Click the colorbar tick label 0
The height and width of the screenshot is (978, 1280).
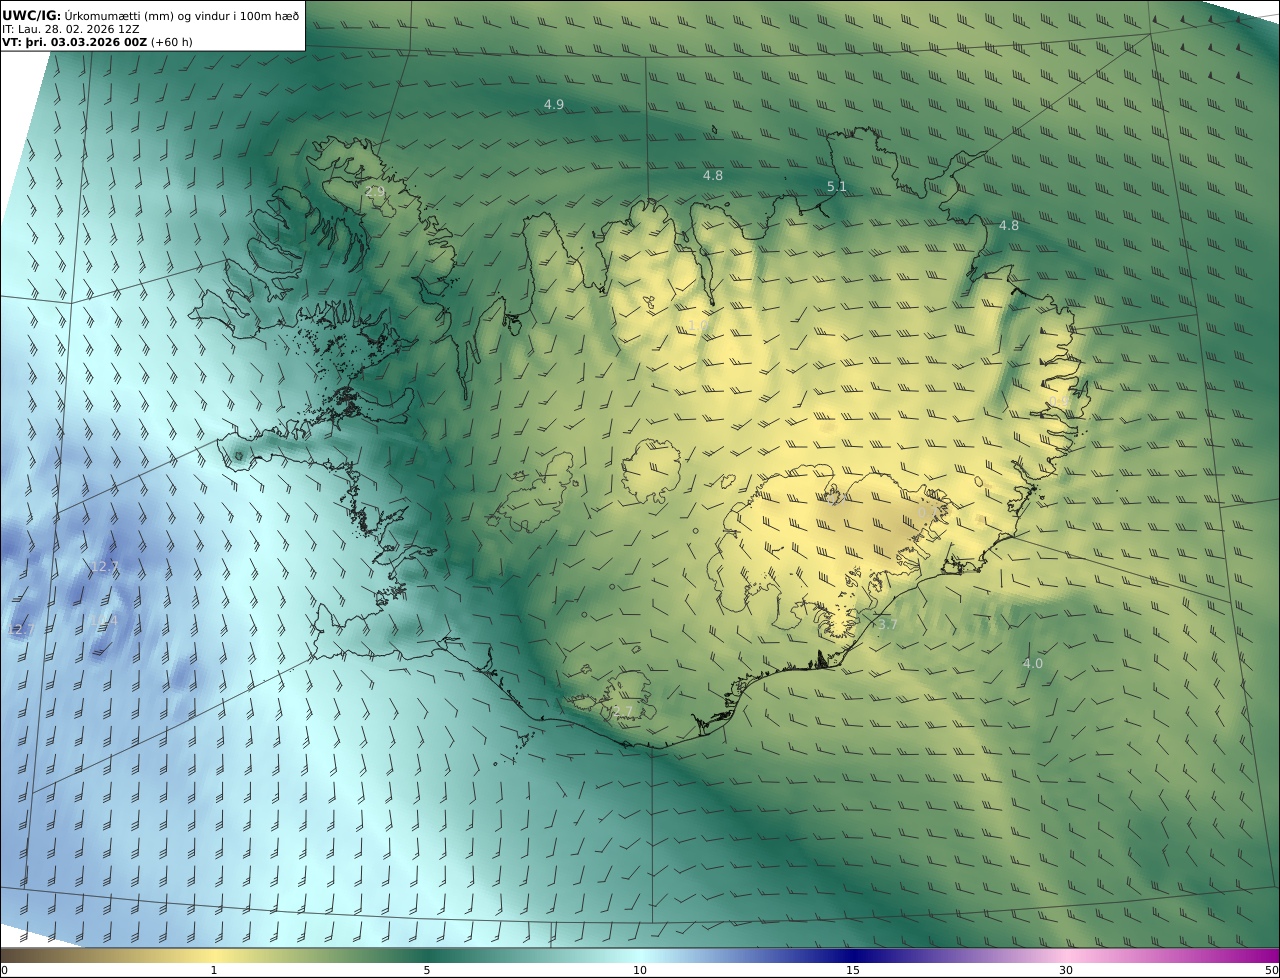coord(4,970)
